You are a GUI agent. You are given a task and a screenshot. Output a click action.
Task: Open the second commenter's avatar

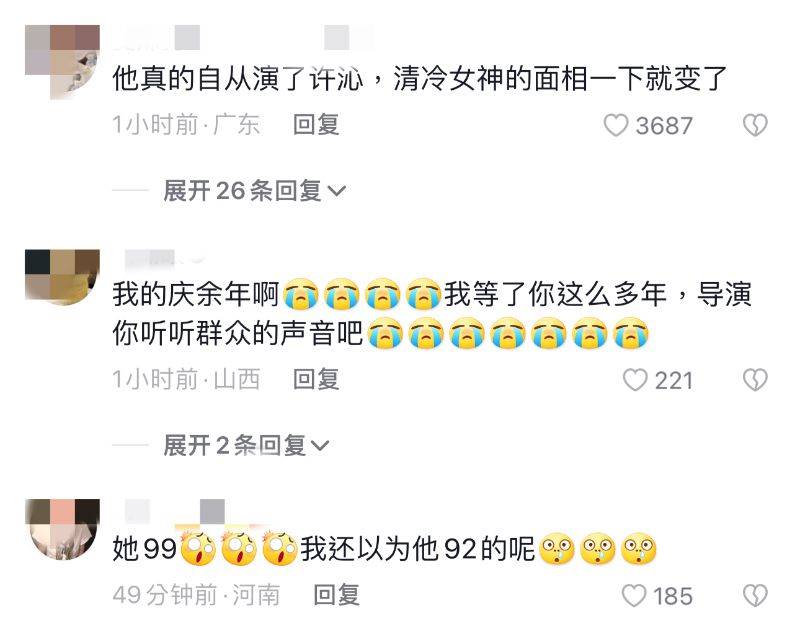(62, 277)
